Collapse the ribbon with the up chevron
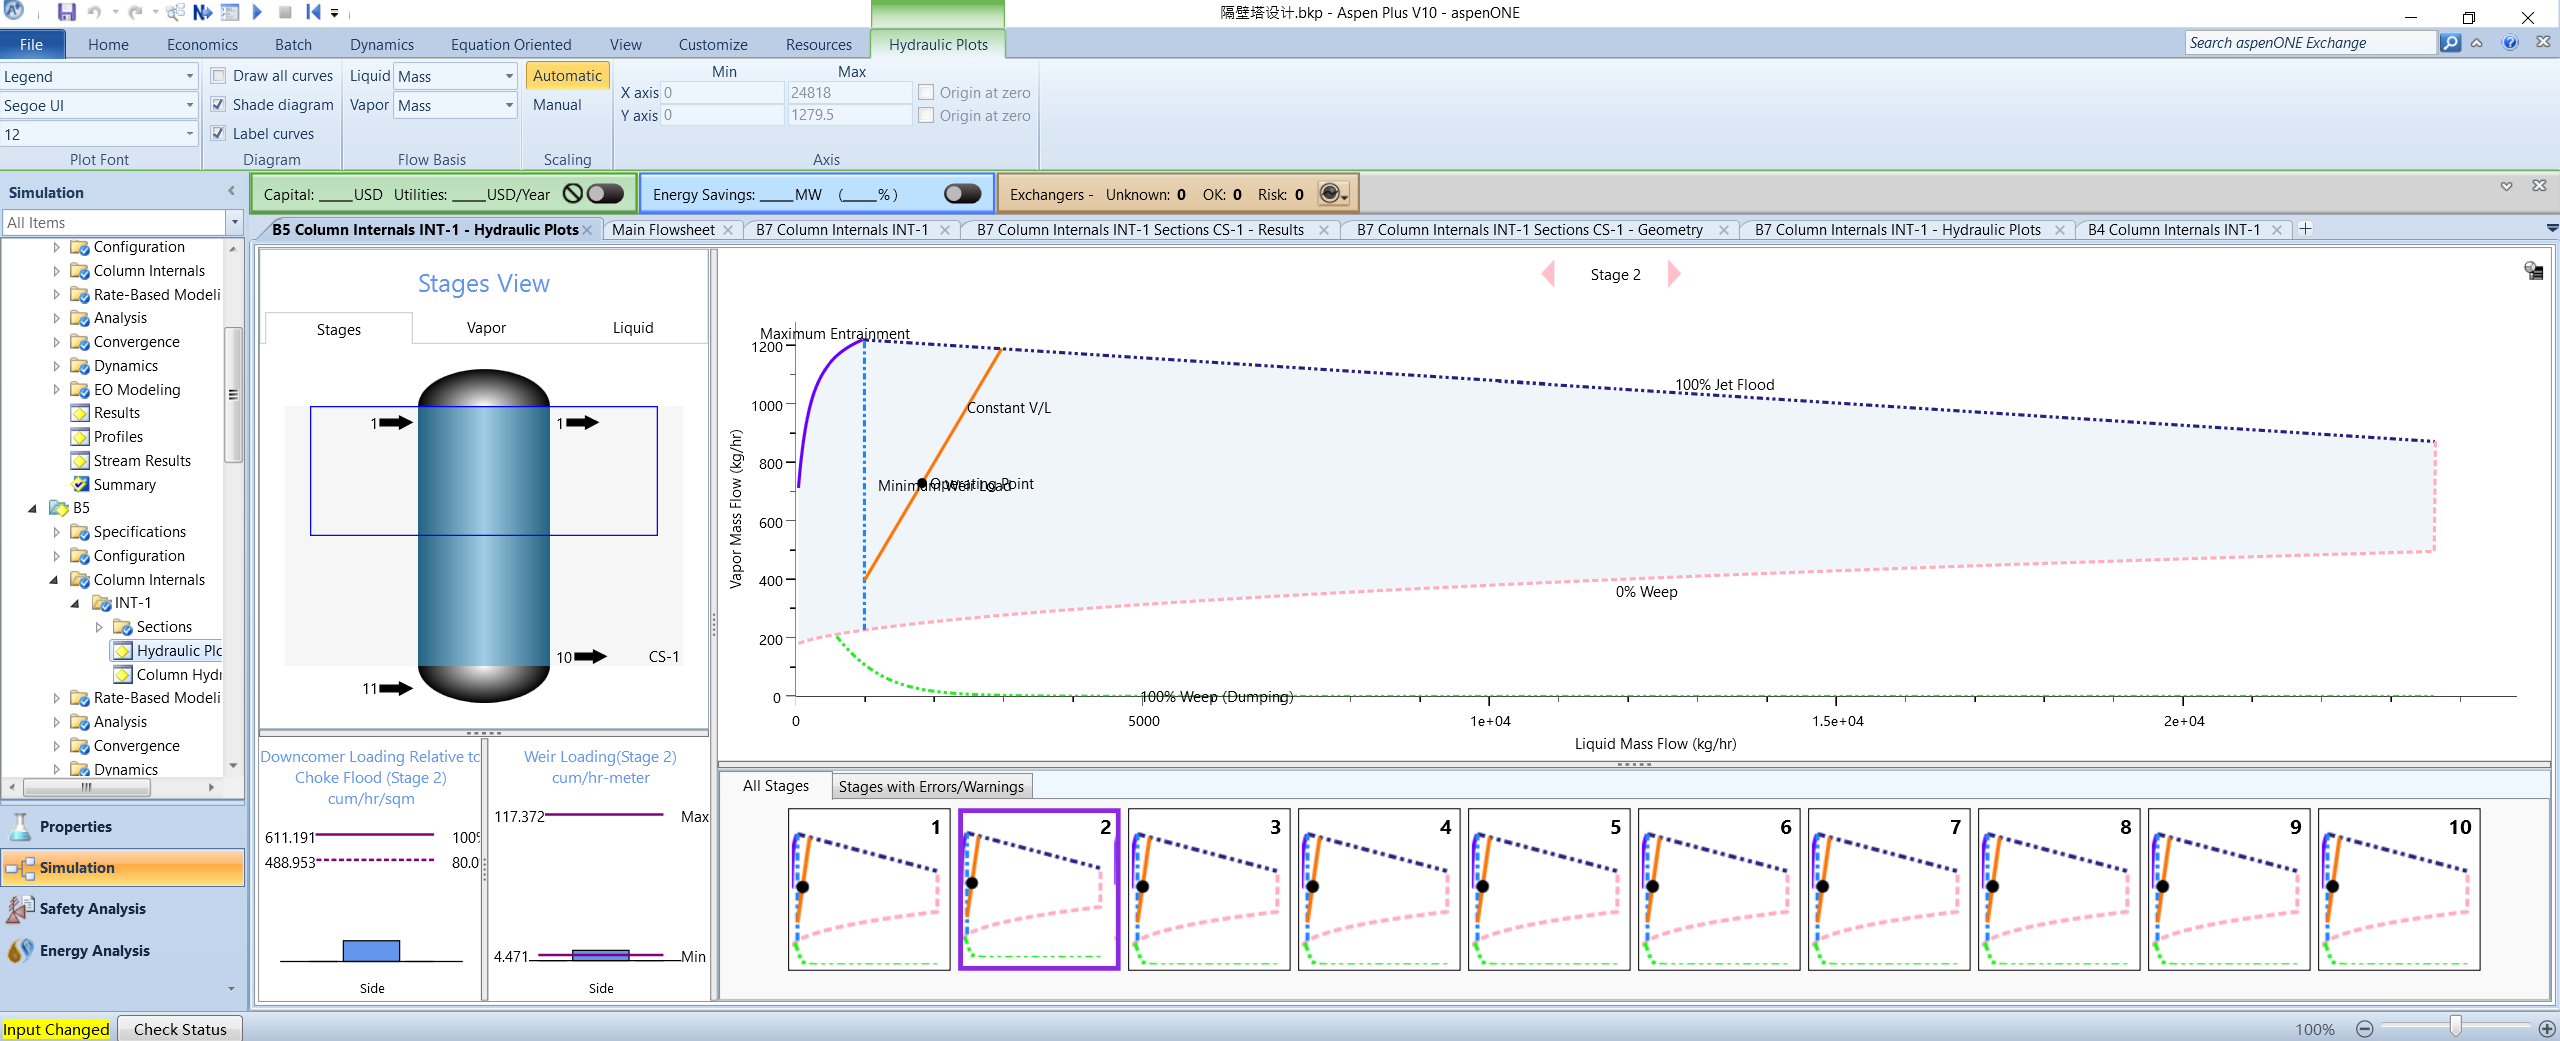The width and height of the screenshot is (2560, 1041). pyautogui.click(x=2477, y=43)
